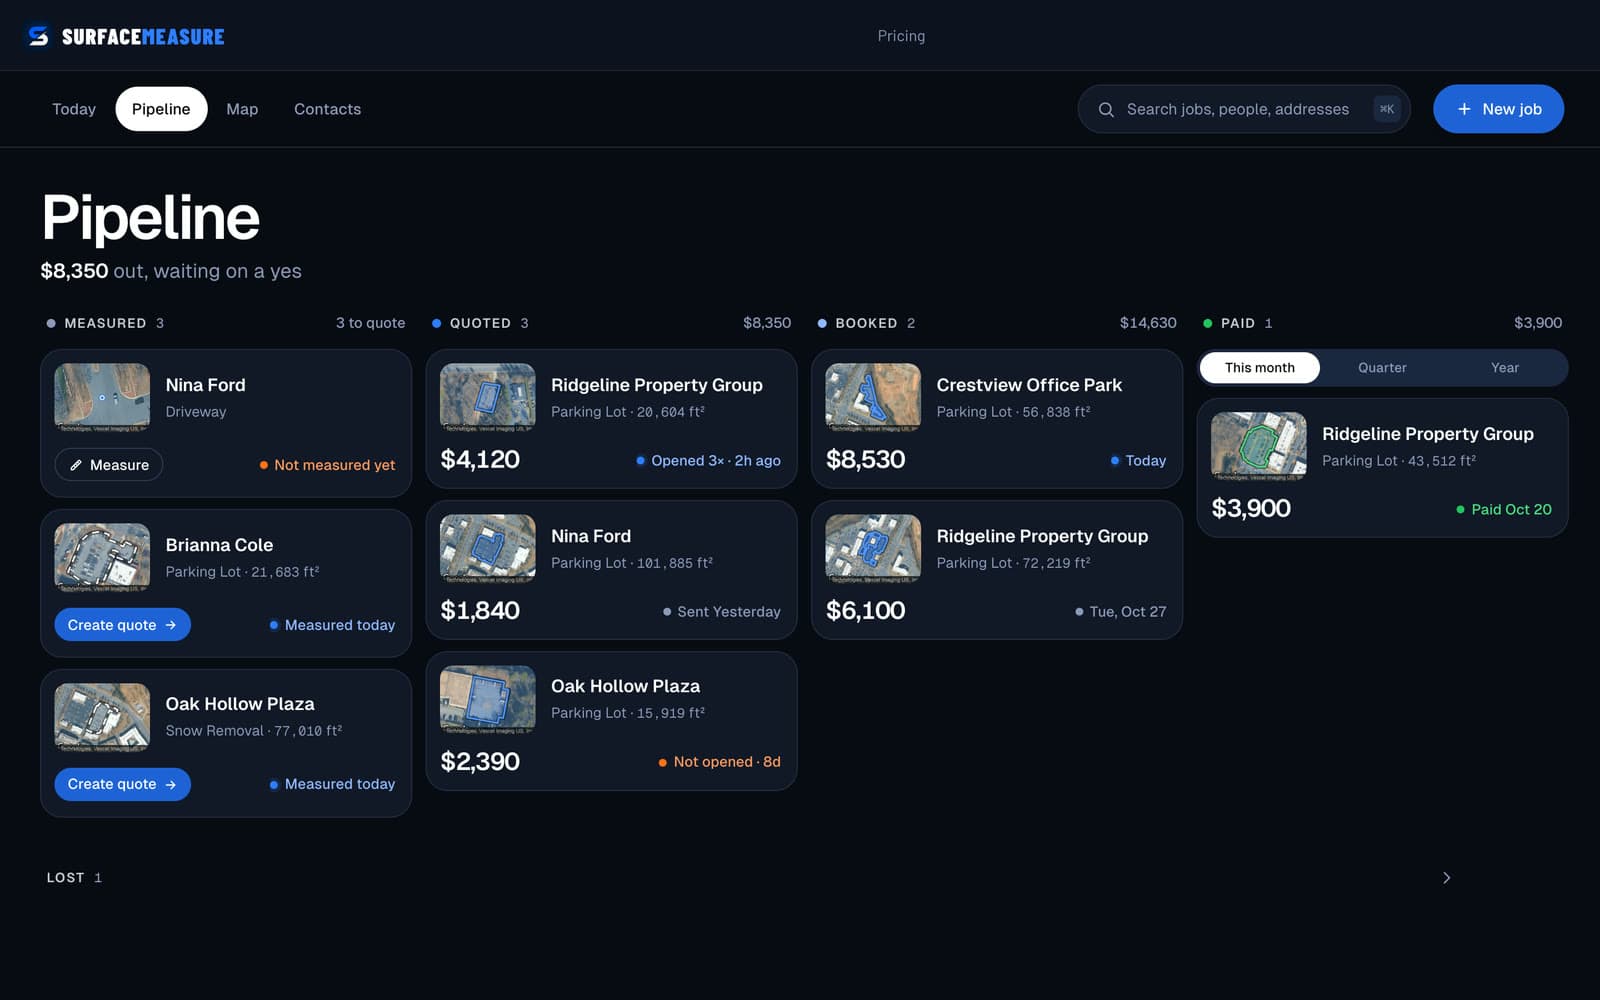Click the MEASURED column header
Screen dimensions: 1600x1000
[x=105, y=323]
